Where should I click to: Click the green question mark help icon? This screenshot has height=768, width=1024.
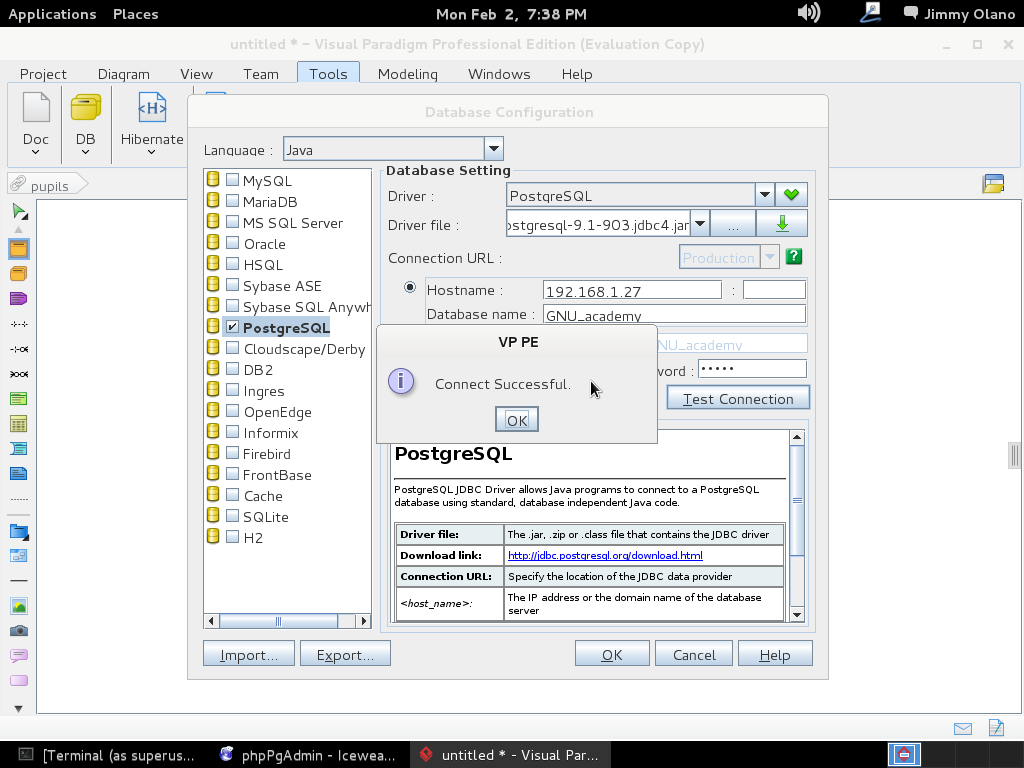pyautogui.click(x=794, y=257)
